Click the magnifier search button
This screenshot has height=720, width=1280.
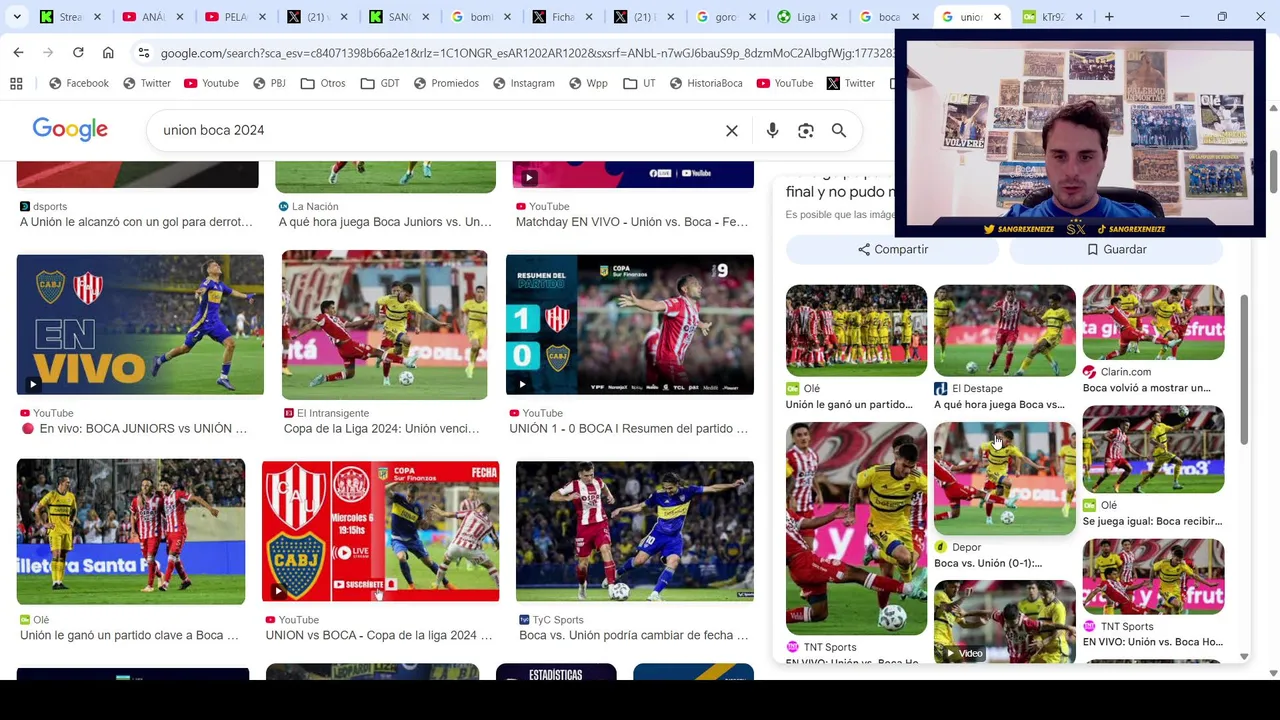point(839,131)
